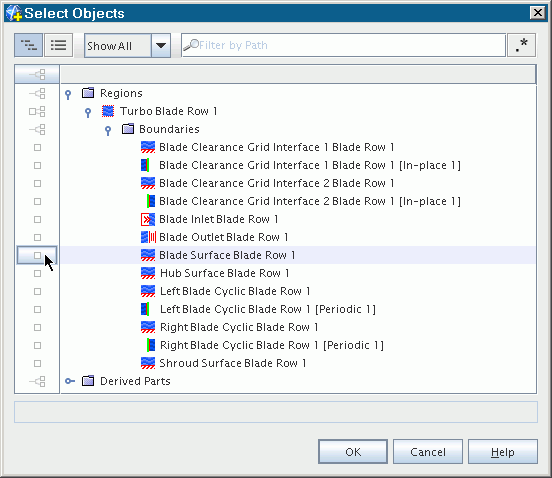Click the Blade Inlet Blade Row 1 icon
552x478 pixels.
tap(148, 219)
